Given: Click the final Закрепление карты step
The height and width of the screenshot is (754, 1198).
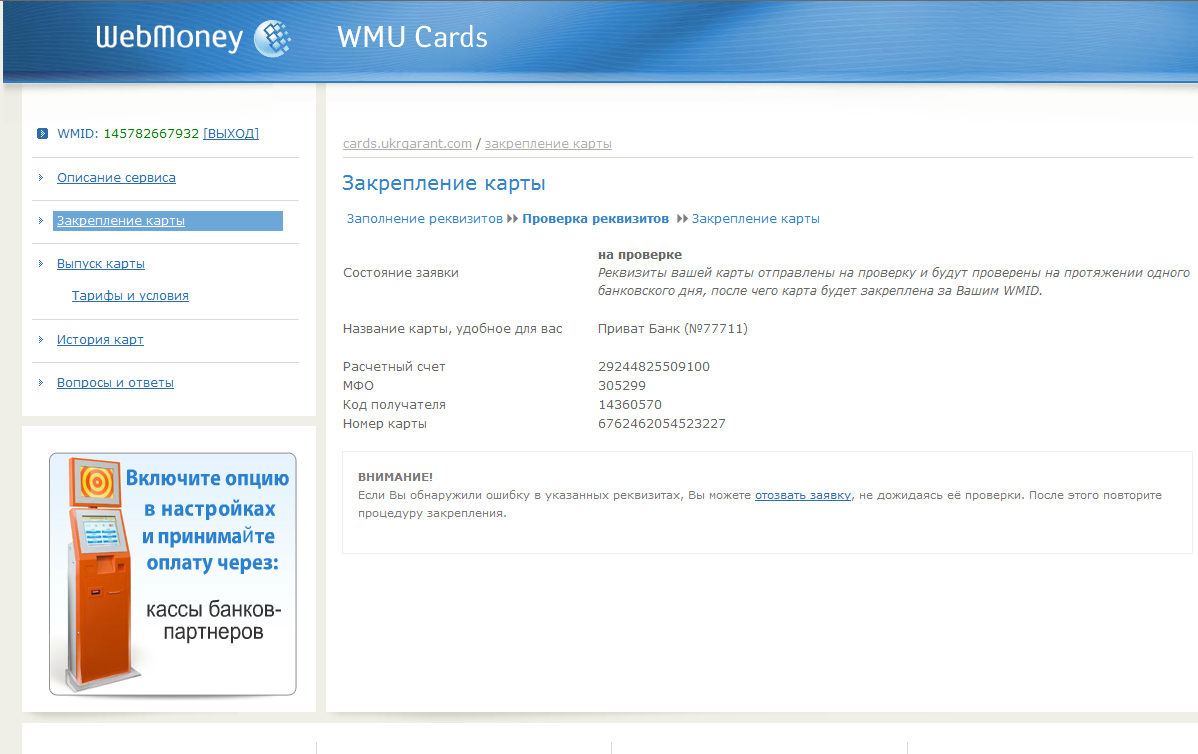Looking at the screenshot, I should click(x=756, y=218).
